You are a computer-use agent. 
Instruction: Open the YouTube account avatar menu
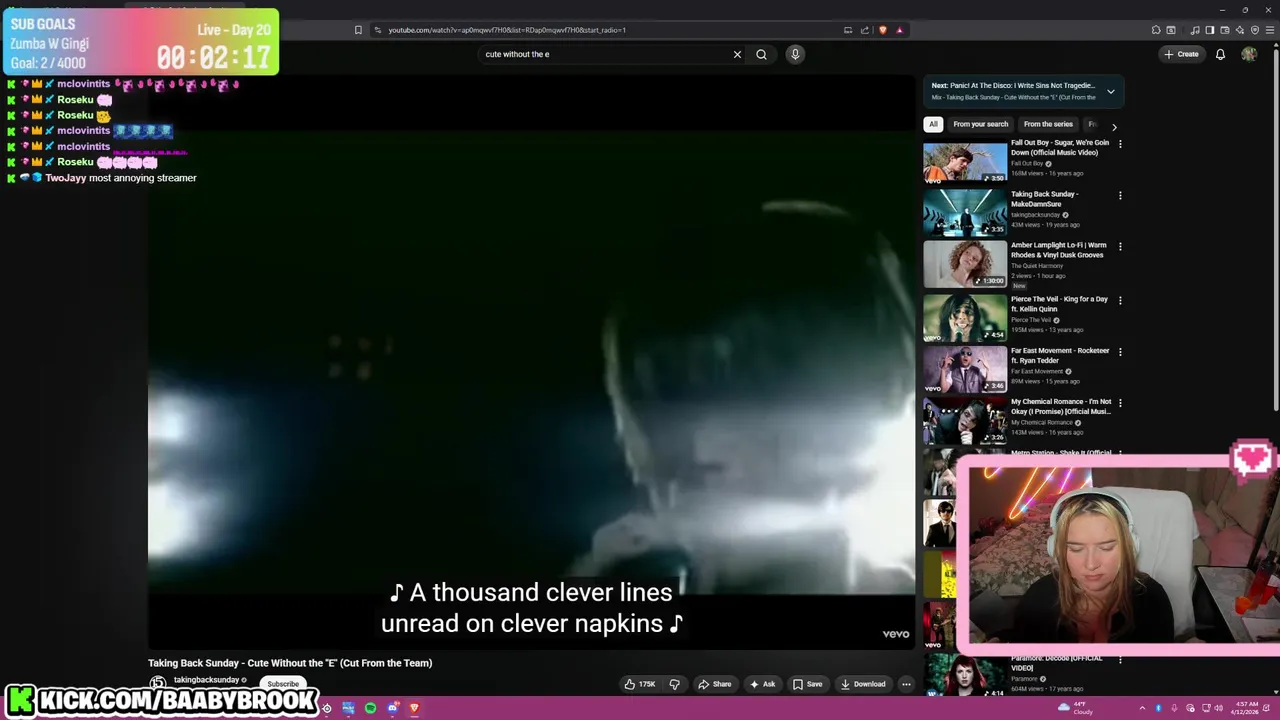(1249, 54)
